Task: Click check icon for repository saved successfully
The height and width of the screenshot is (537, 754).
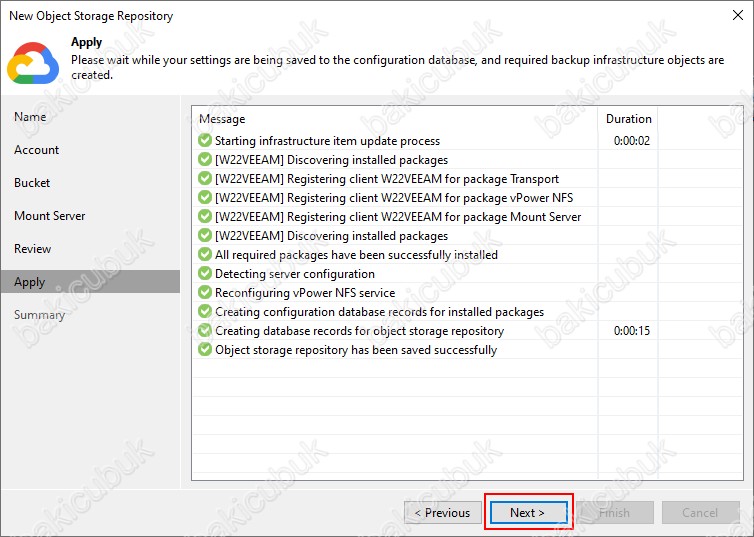Action: click(x=205, y=350)
